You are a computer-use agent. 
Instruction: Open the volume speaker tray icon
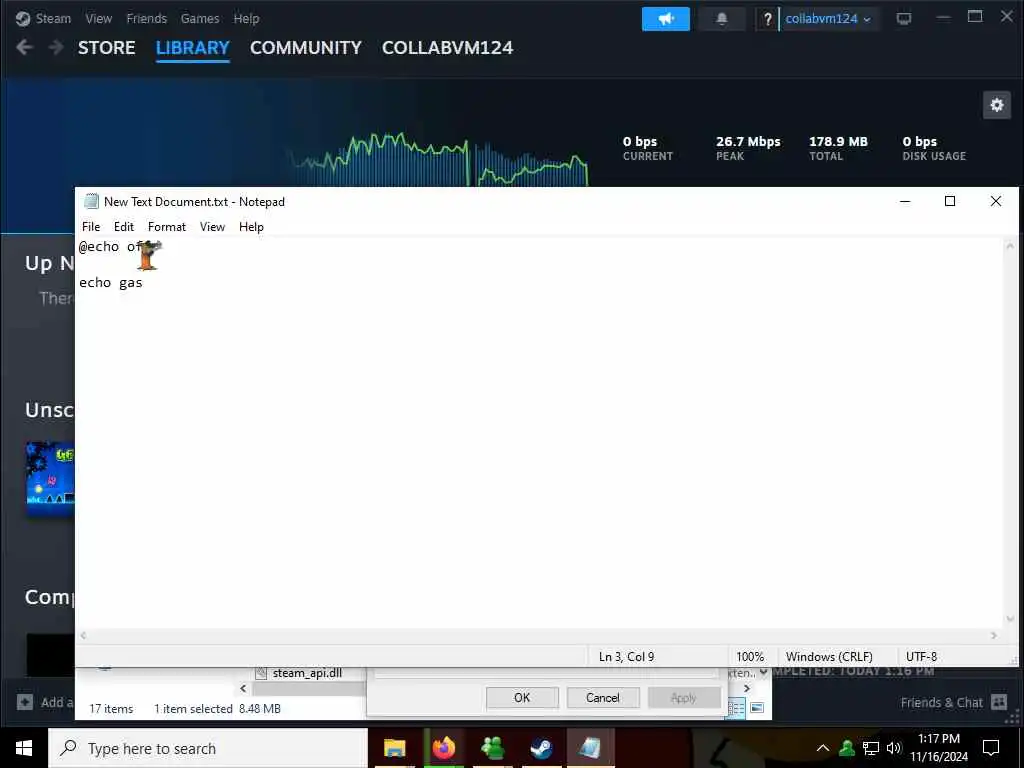894,748
